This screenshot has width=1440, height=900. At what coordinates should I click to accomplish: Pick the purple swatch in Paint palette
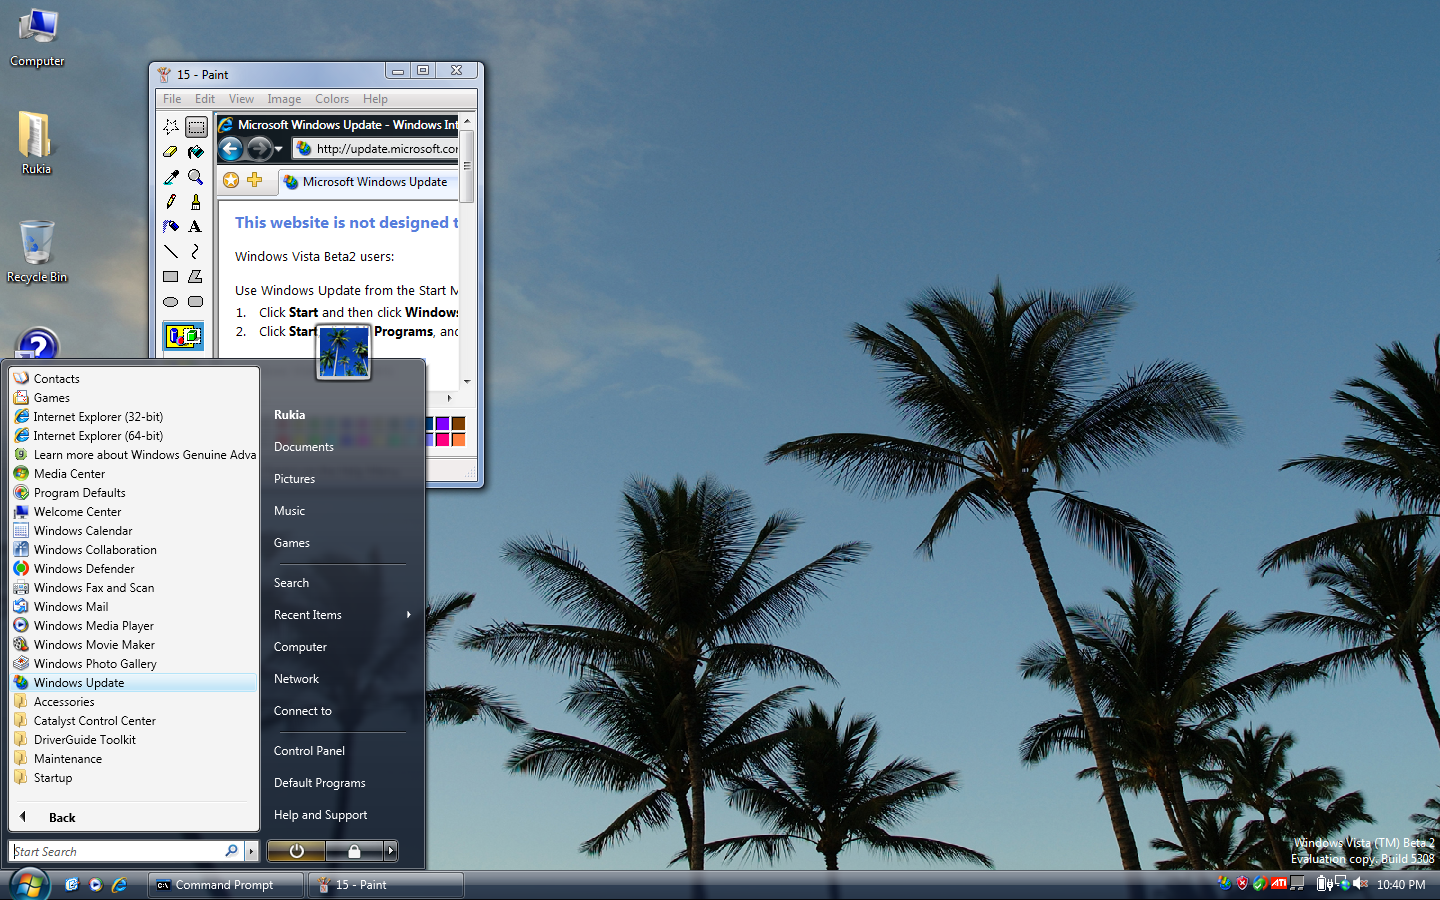(x=443, y=424)
